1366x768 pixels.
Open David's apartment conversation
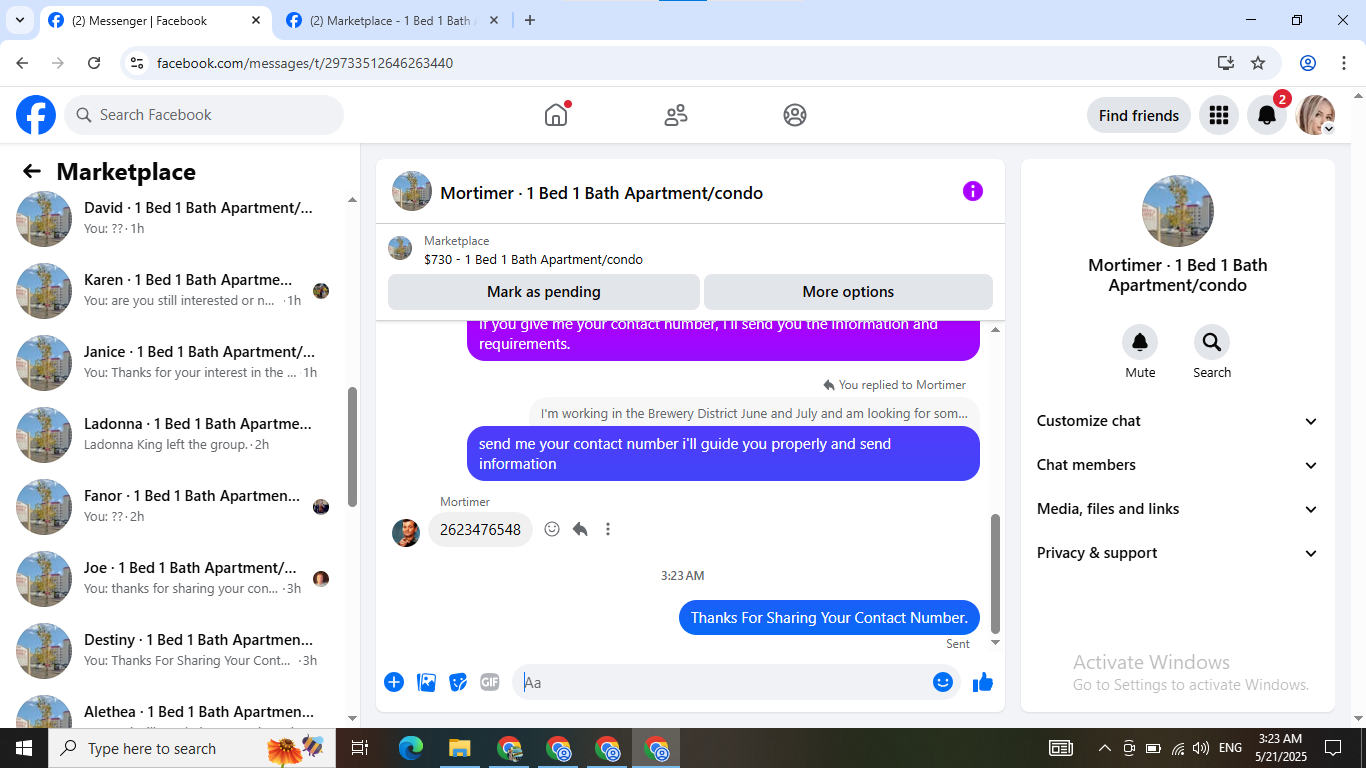pyautogui.click(x=174, y=217)
